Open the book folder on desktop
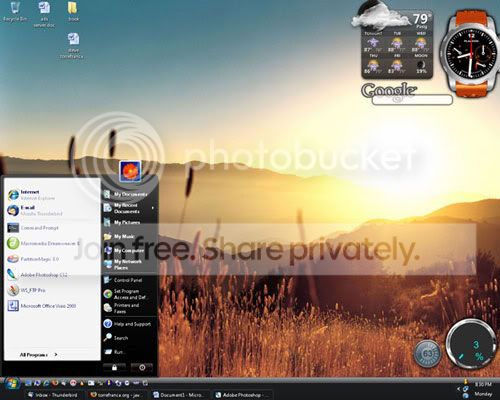The image size is (500, 400). pyautogui.click(x=73, y=12)
